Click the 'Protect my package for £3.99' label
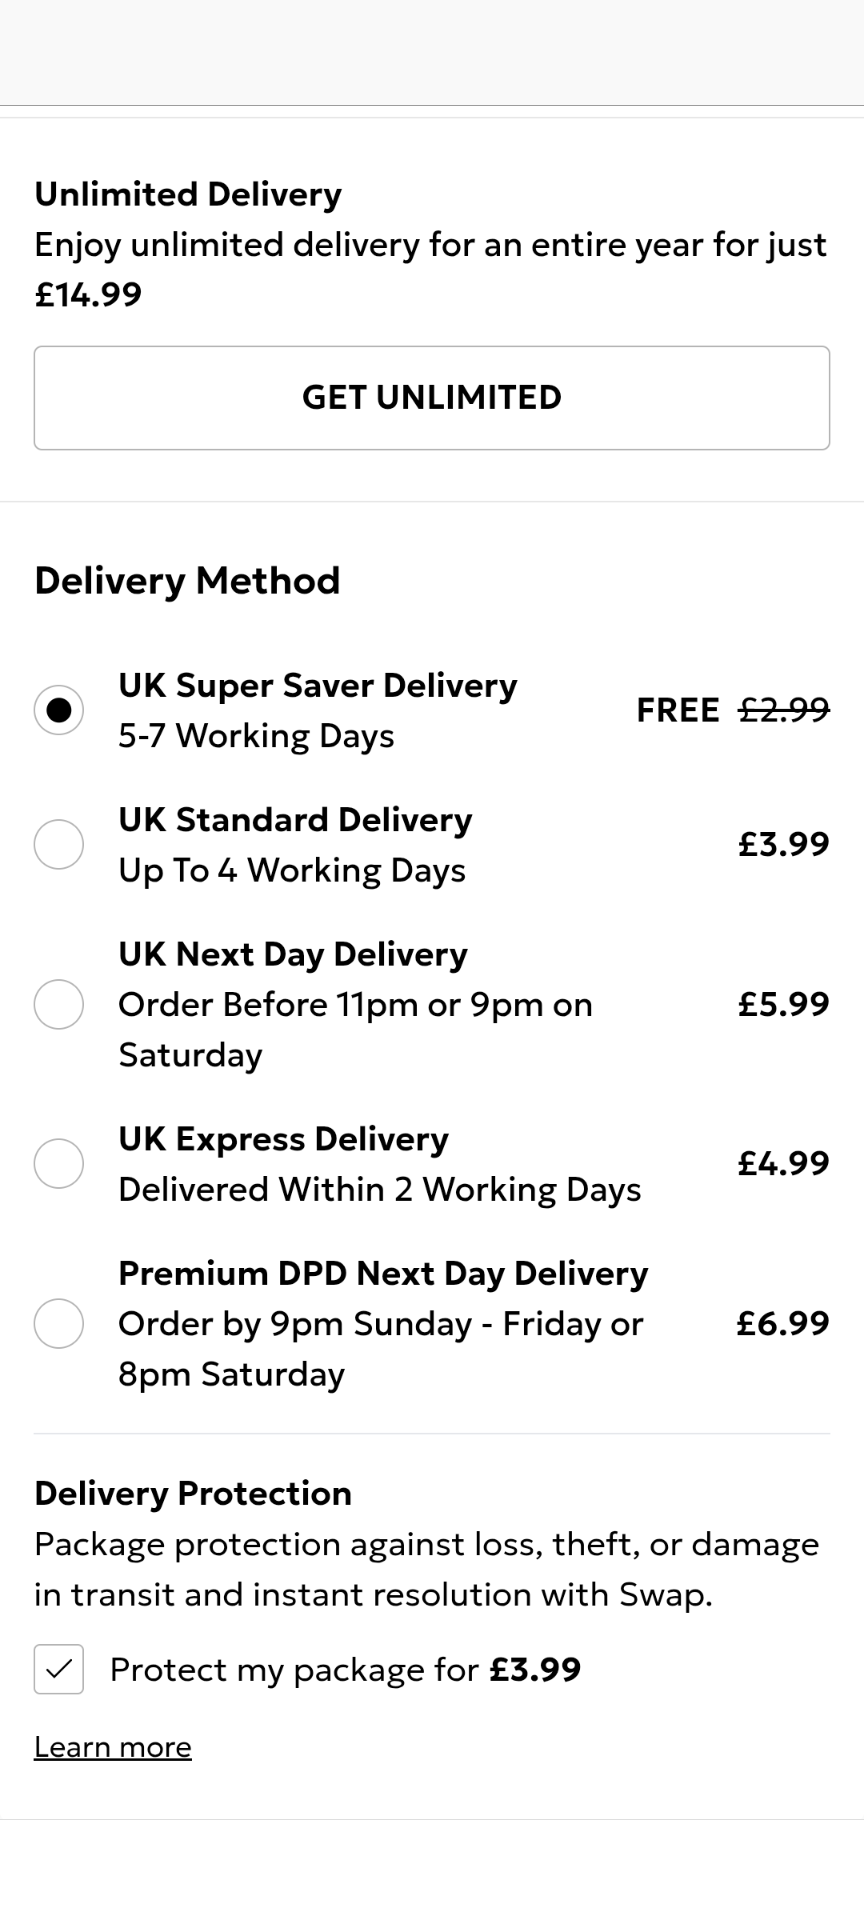The width and height of the screenshot is (864, 1920). (x=345, y=1670)
